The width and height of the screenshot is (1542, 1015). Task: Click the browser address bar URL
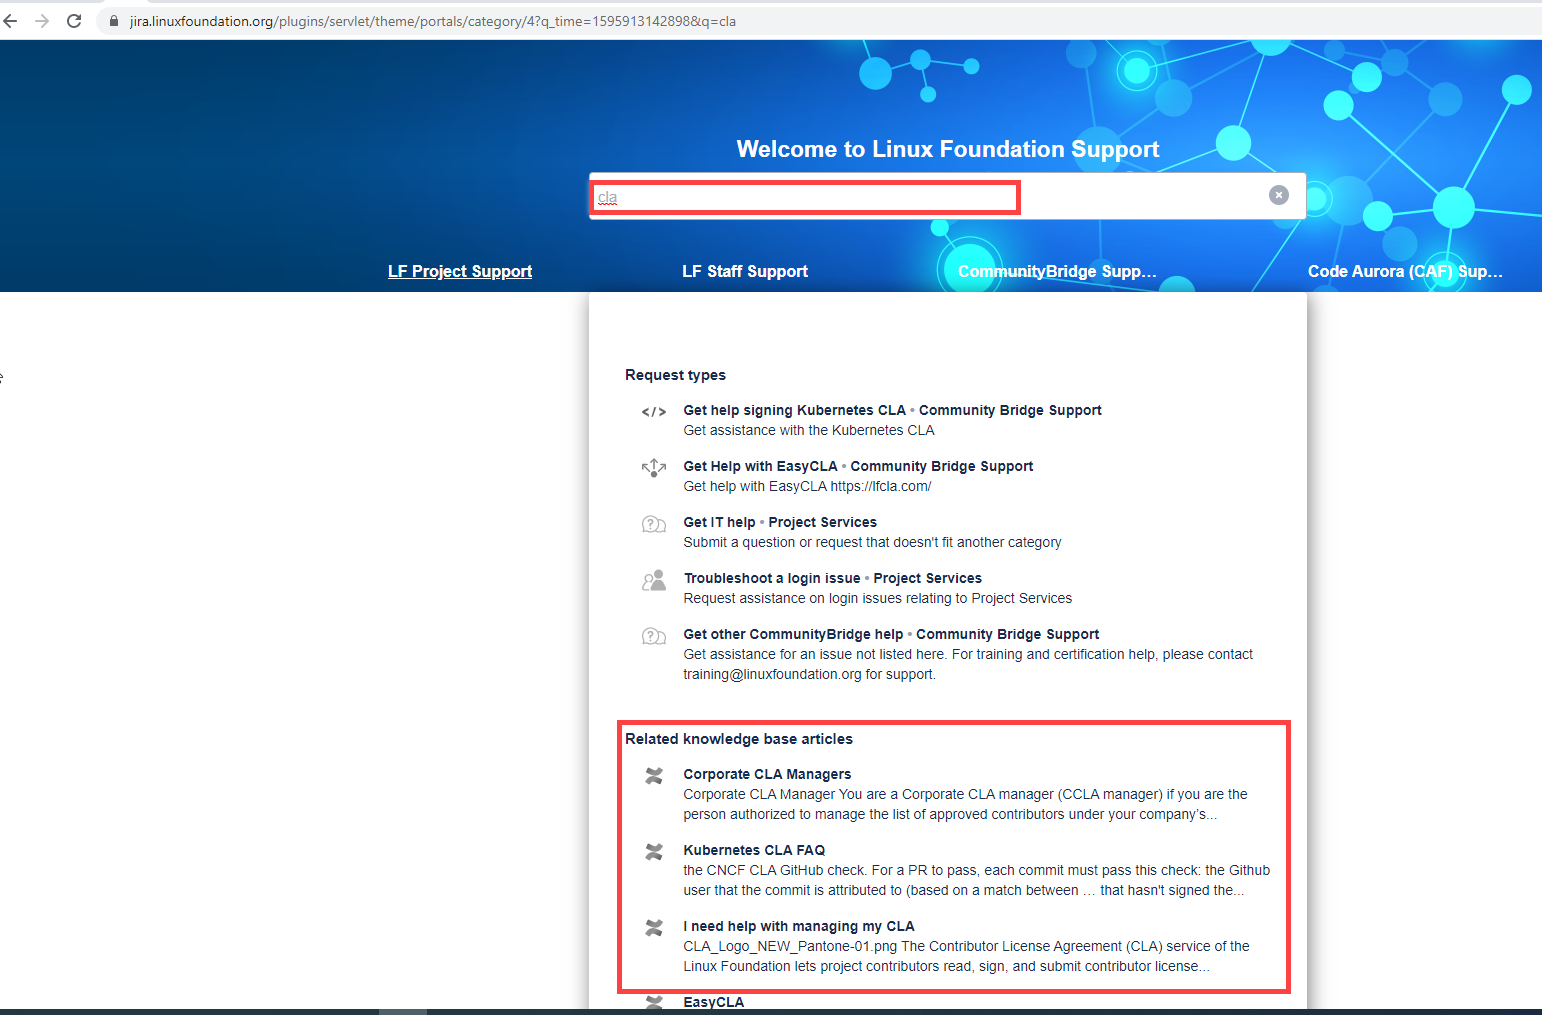(432, 21)
